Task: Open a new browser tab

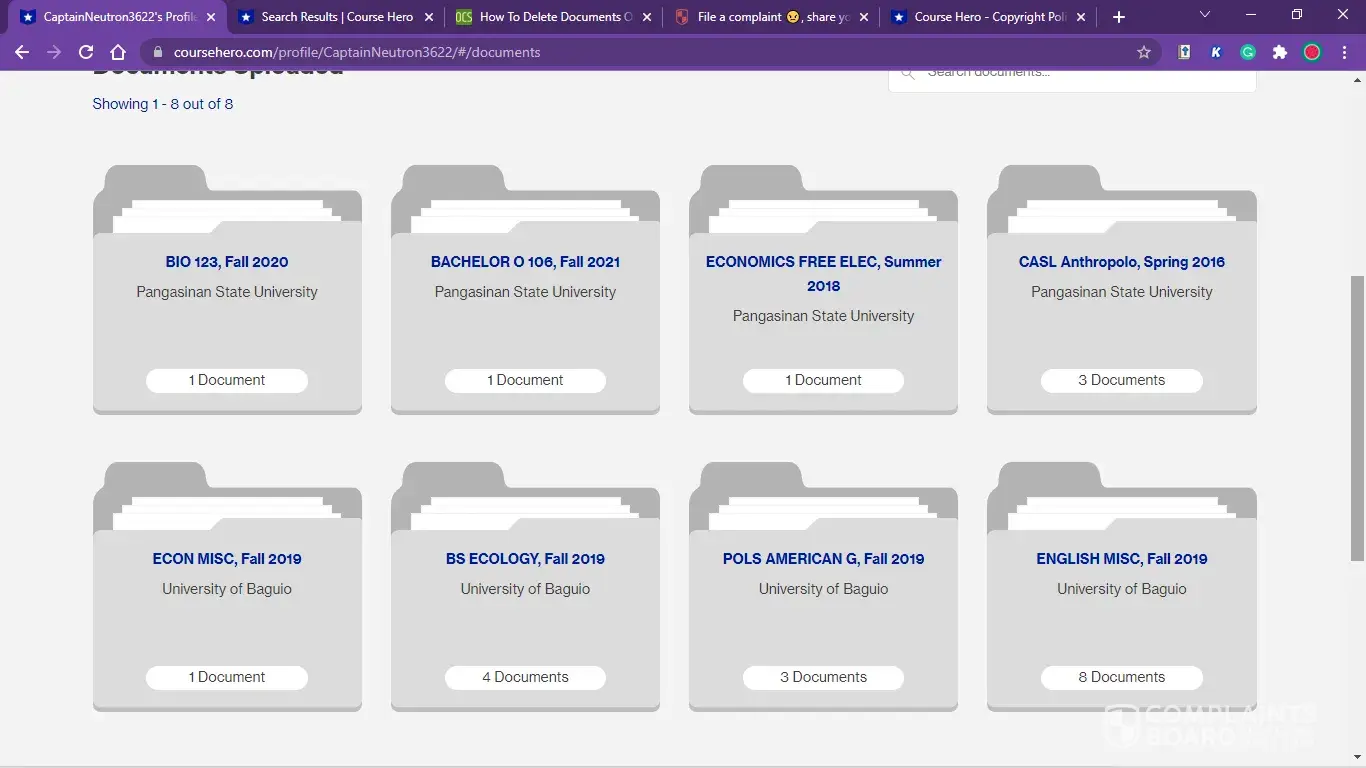Action: pyautogui.click(x=1119, y=17)
